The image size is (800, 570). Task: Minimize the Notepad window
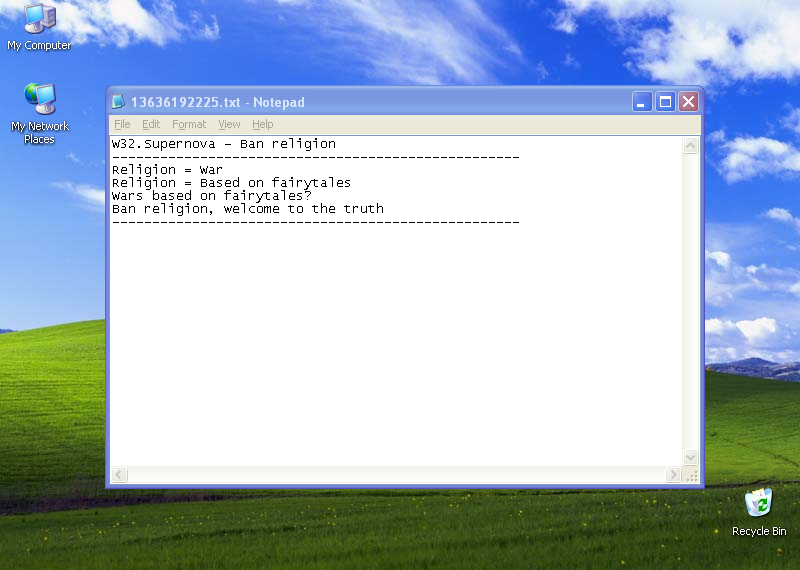[642, 102]
